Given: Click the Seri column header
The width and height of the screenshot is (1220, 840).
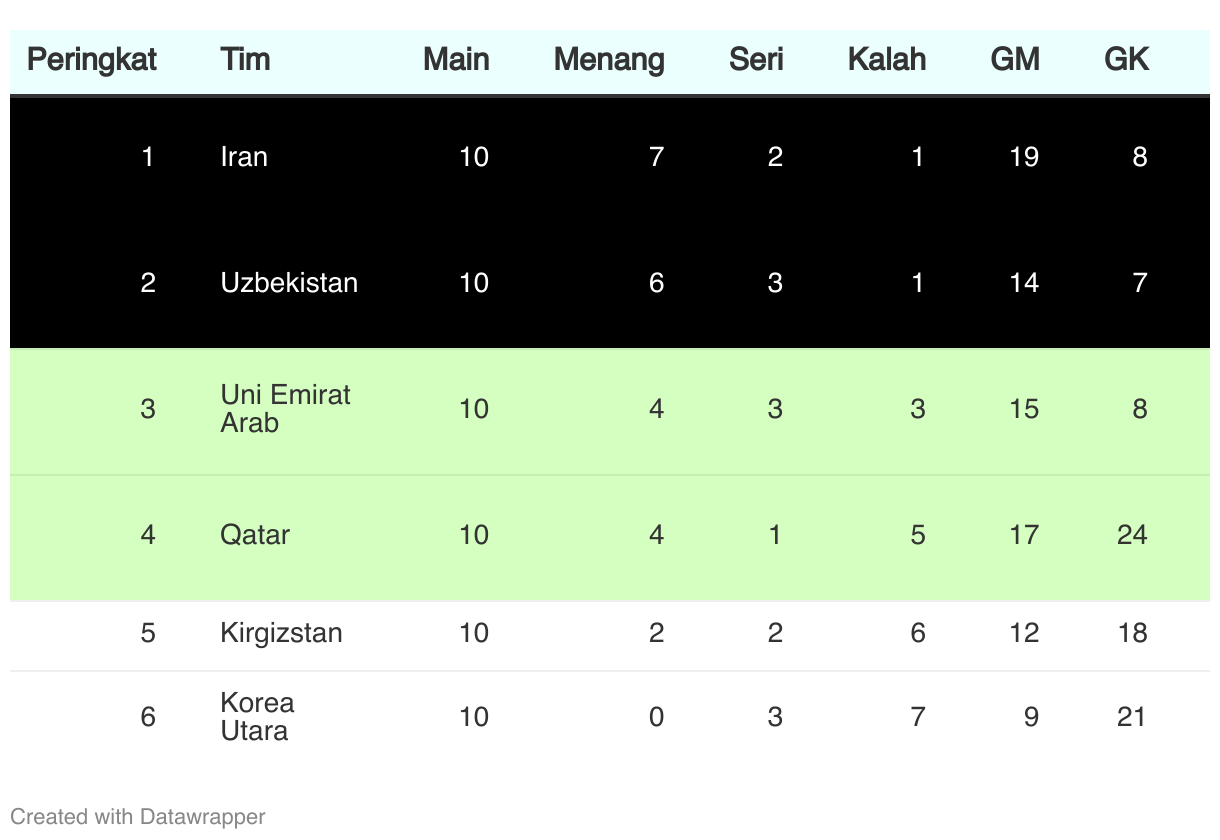Looking at the screenshot, I should tap(756, 60).
